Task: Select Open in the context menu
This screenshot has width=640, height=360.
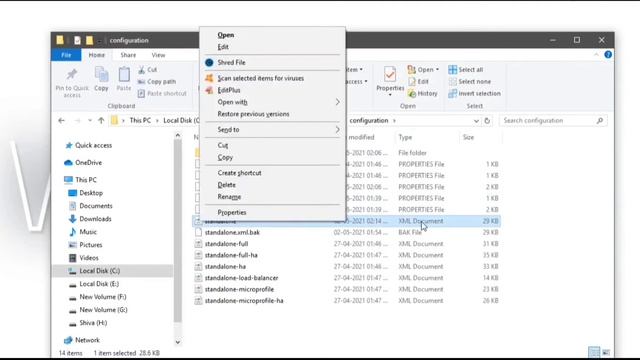Action: (226, 35)
